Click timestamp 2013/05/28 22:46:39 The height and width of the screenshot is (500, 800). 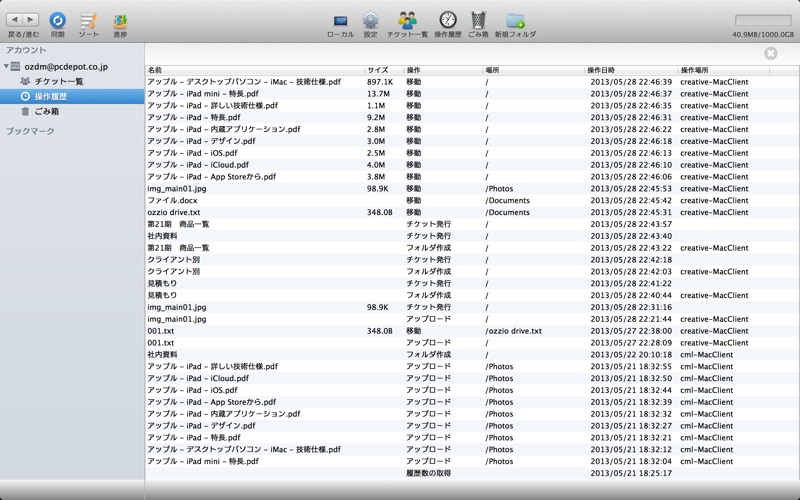pyautogui.click(x=631, y=82)
